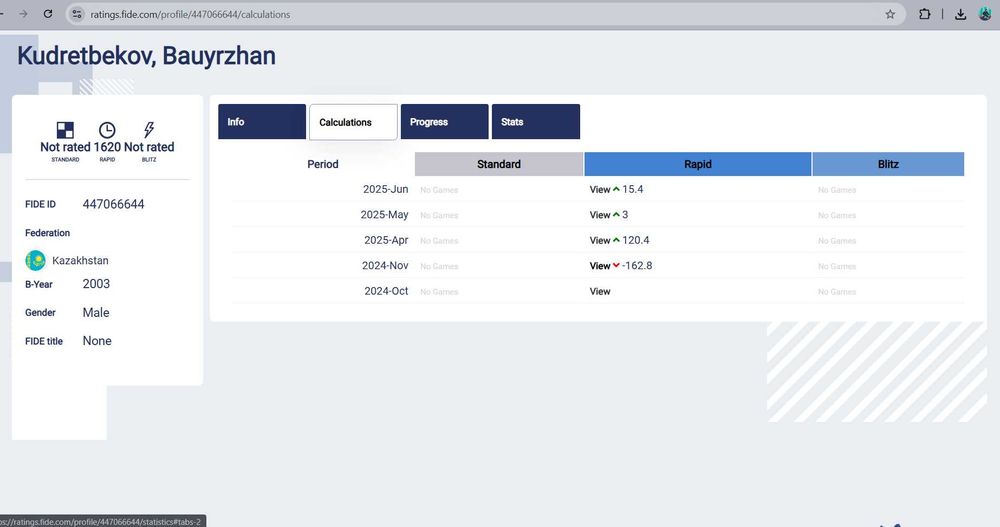This screenshot has height=527, width=1000.
Task: View rapid calculations for 2025-May
Action: [599, 215]
